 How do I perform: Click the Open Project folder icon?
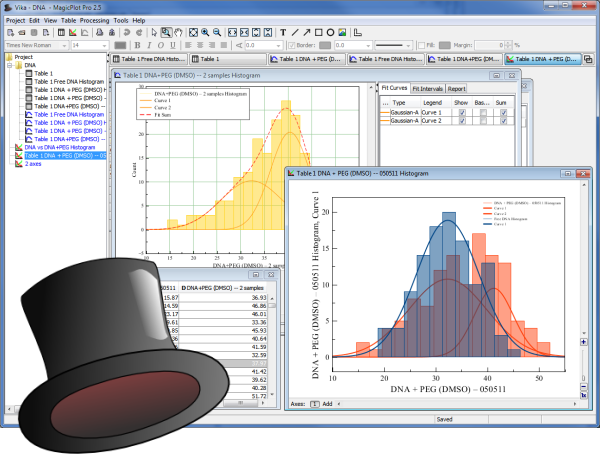coord(22,33)
